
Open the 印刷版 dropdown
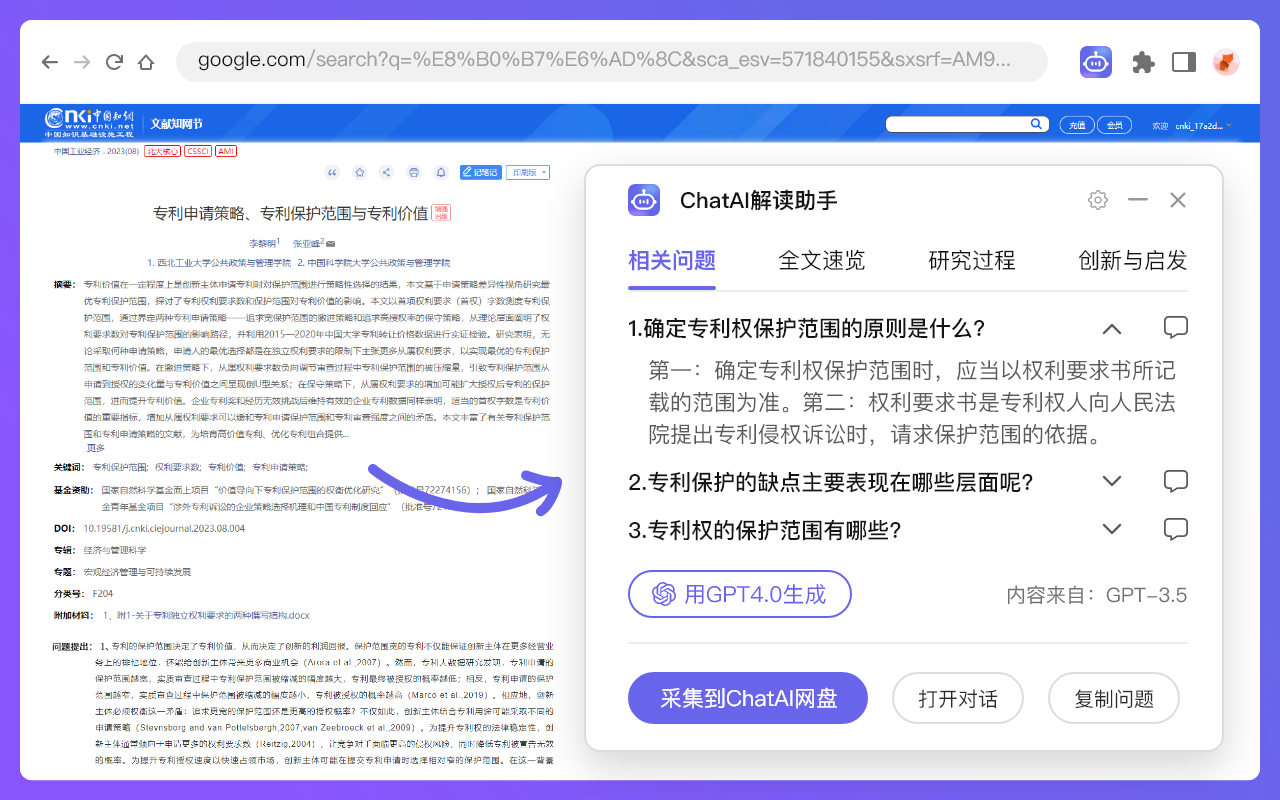pos(527,172)
